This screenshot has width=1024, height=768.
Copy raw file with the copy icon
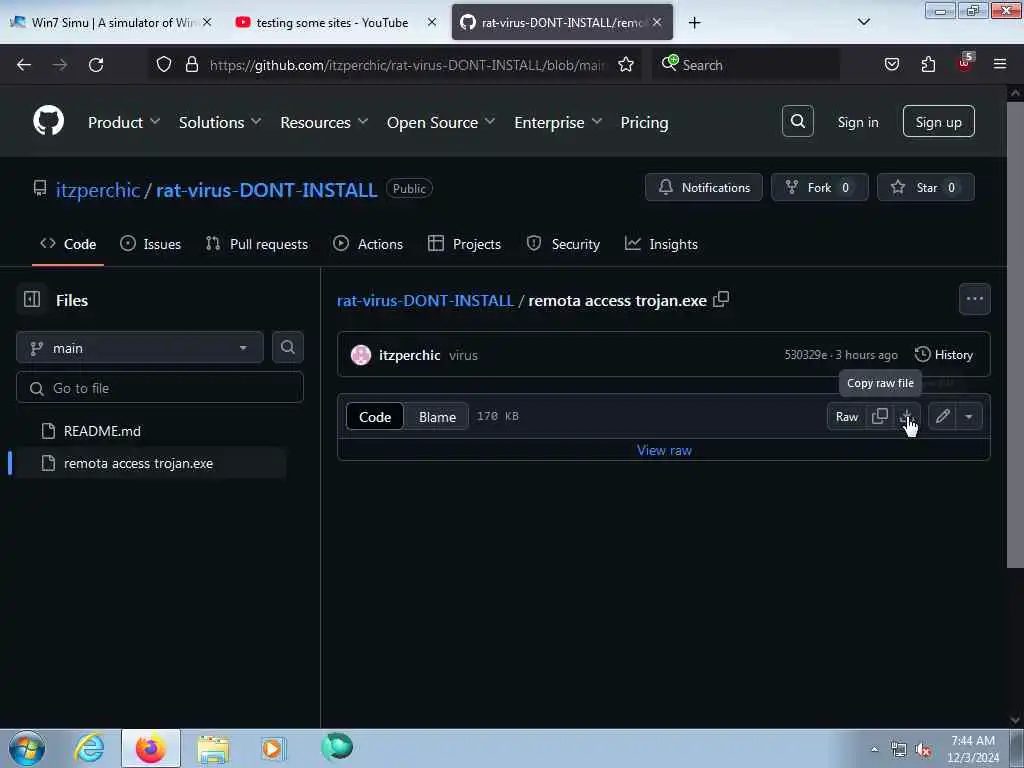[880, 416]
